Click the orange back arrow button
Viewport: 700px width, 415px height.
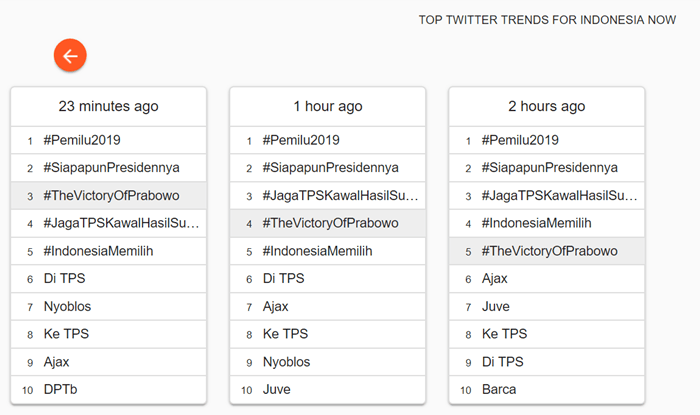click(70, 56)
